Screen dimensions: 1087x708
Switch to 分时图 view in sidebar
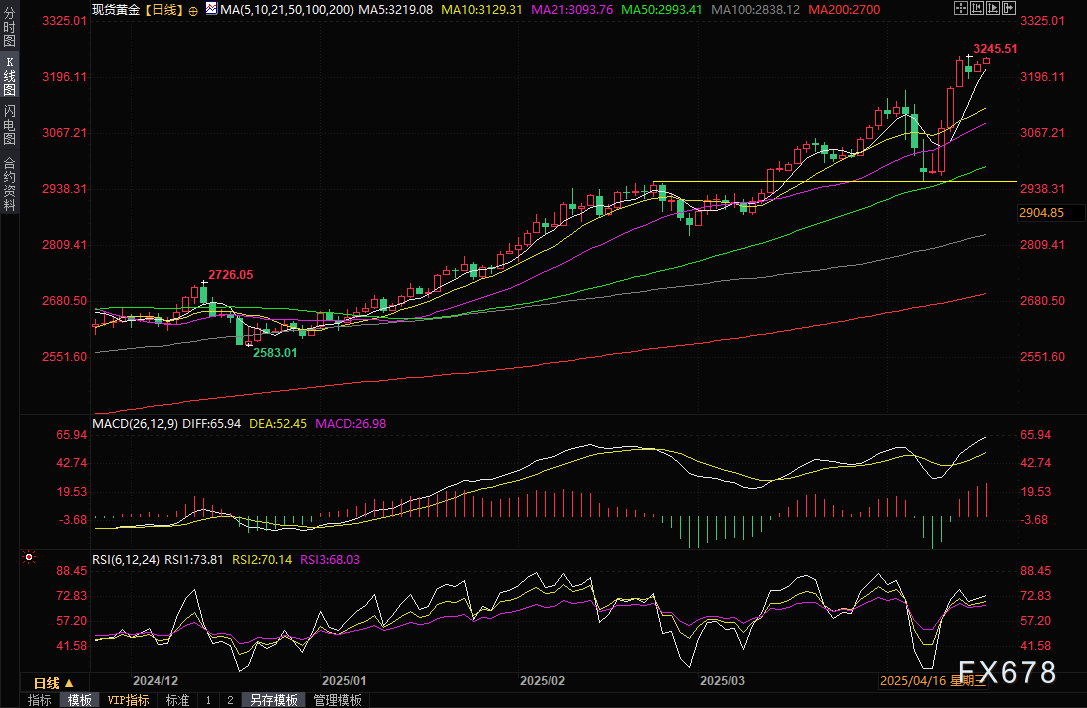(9, 28)
